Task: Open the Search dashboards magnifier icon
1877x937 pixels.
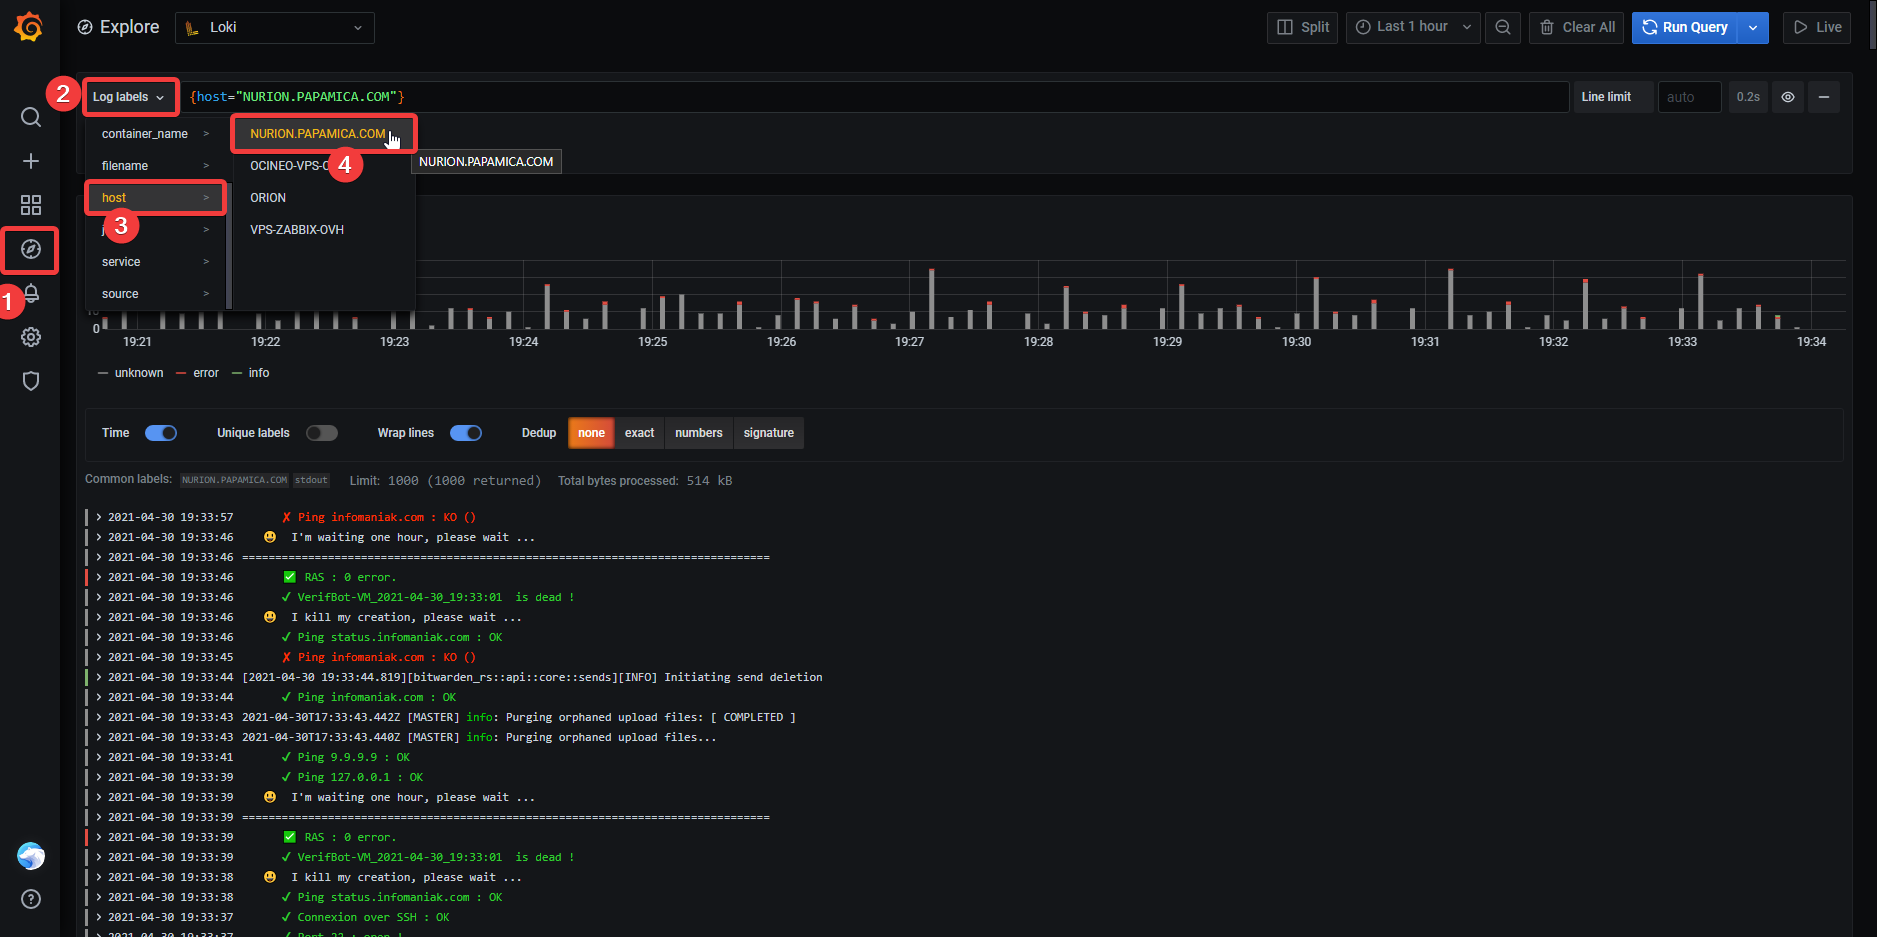Action: tap(31, 117)
